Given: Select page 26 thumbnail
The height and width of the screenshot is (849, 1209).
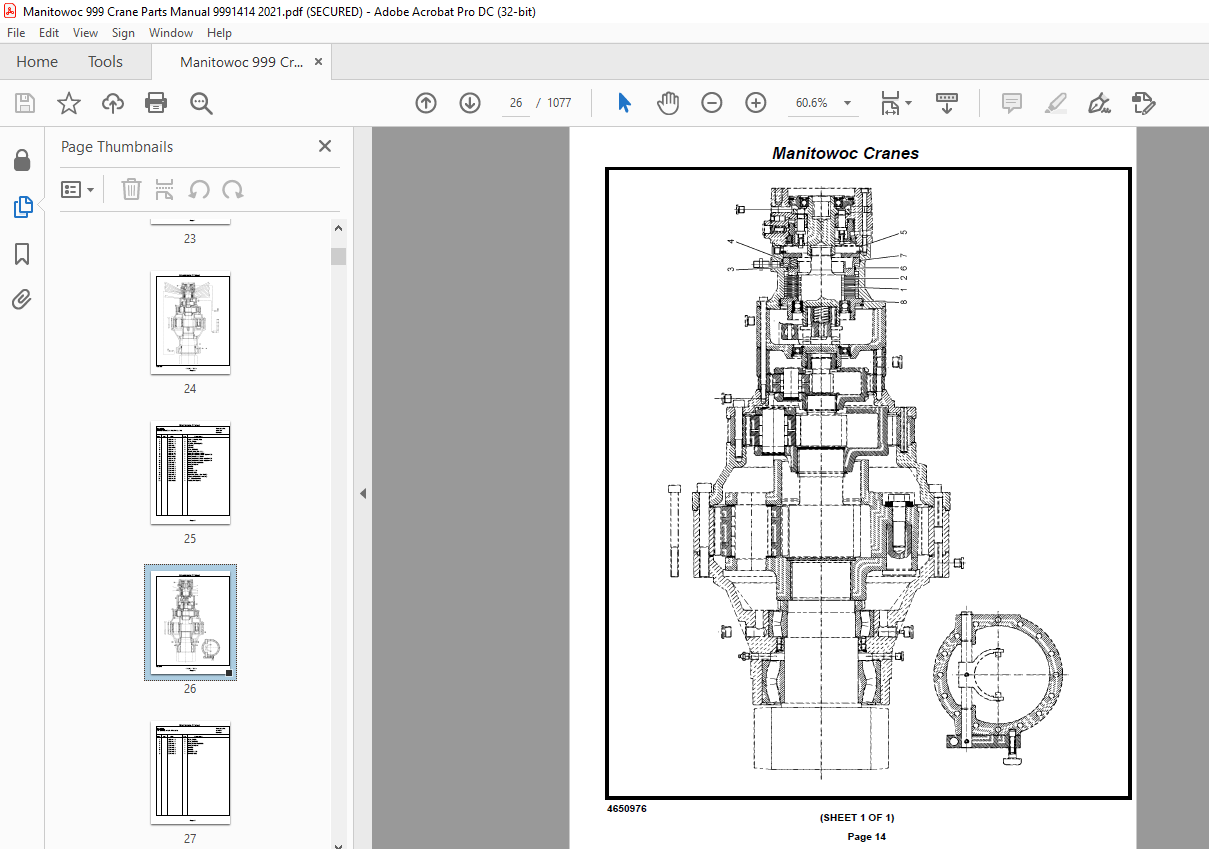Looking at the screenshot, I should [190, 622].
